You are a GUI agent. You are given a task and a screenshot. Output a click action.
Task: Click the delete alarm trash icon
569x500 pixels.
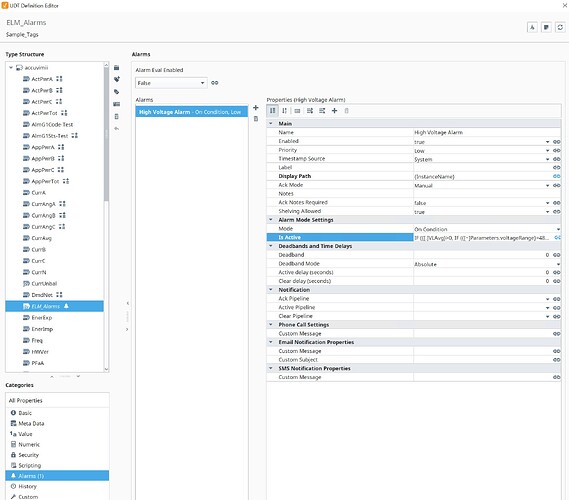256,119
